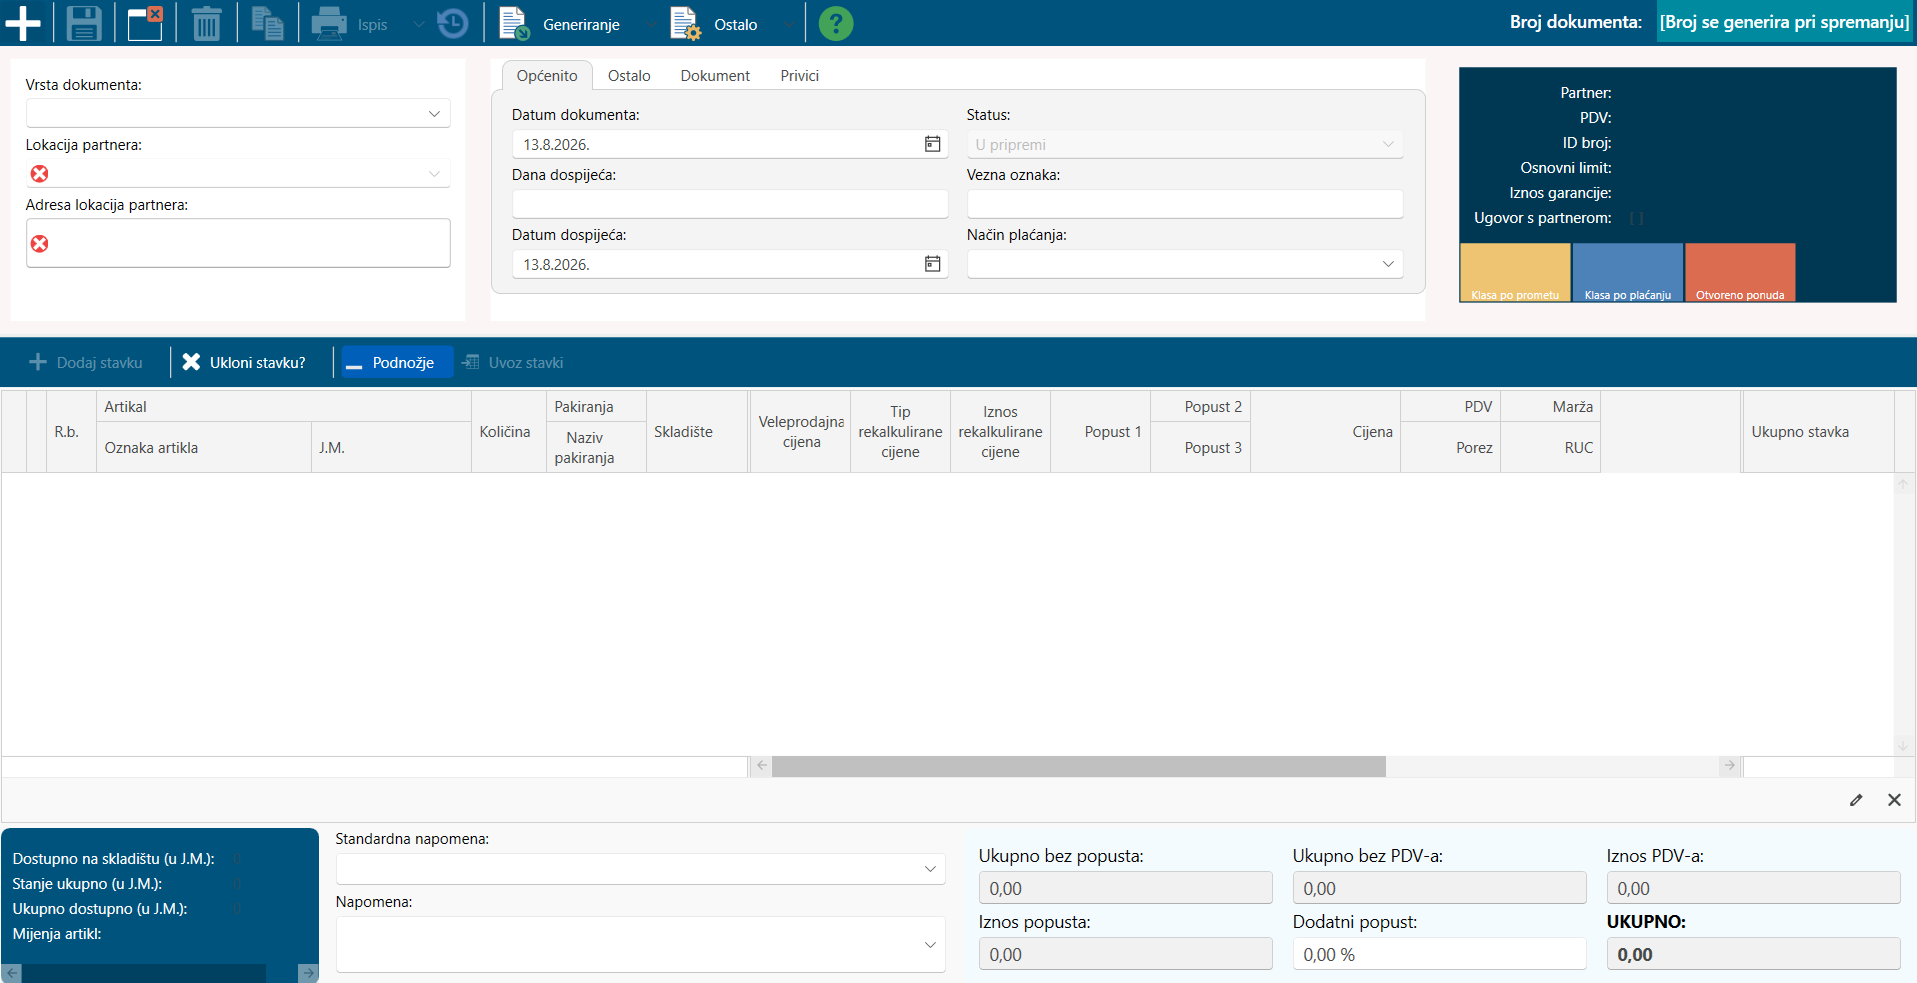This screenshot has width=1917, height=983.
Task: Click the Klasa po plaćanju blue tile
Action: tap(1628, 273)
